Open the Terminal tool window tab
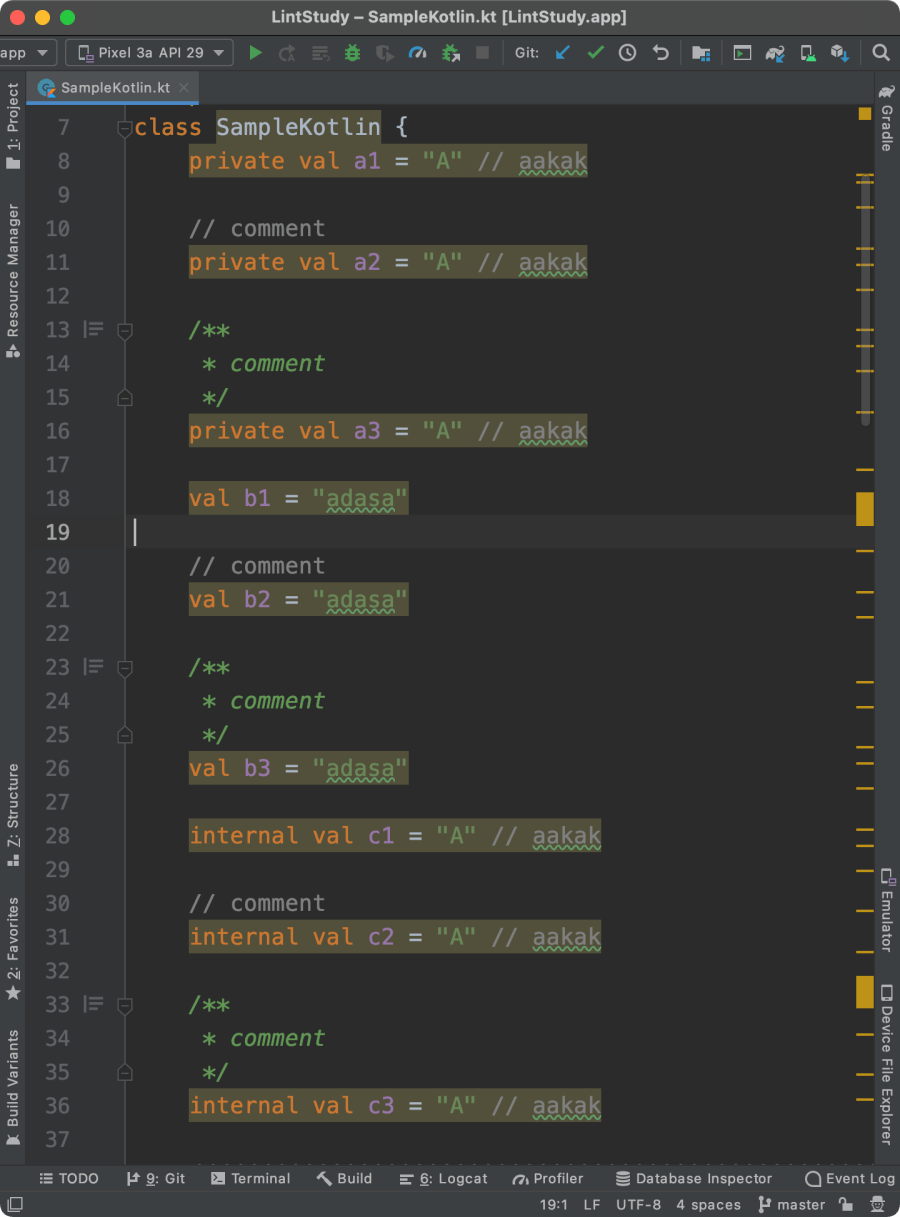This screenshot has width=900, height=1217. tap(250, 1178)
